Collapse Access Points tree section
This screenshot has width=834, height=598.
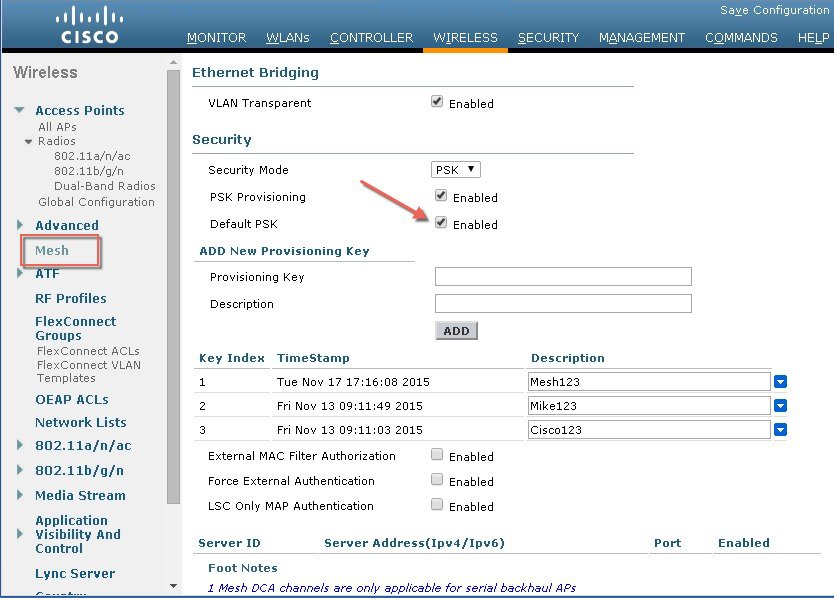(x=19, y=110)
